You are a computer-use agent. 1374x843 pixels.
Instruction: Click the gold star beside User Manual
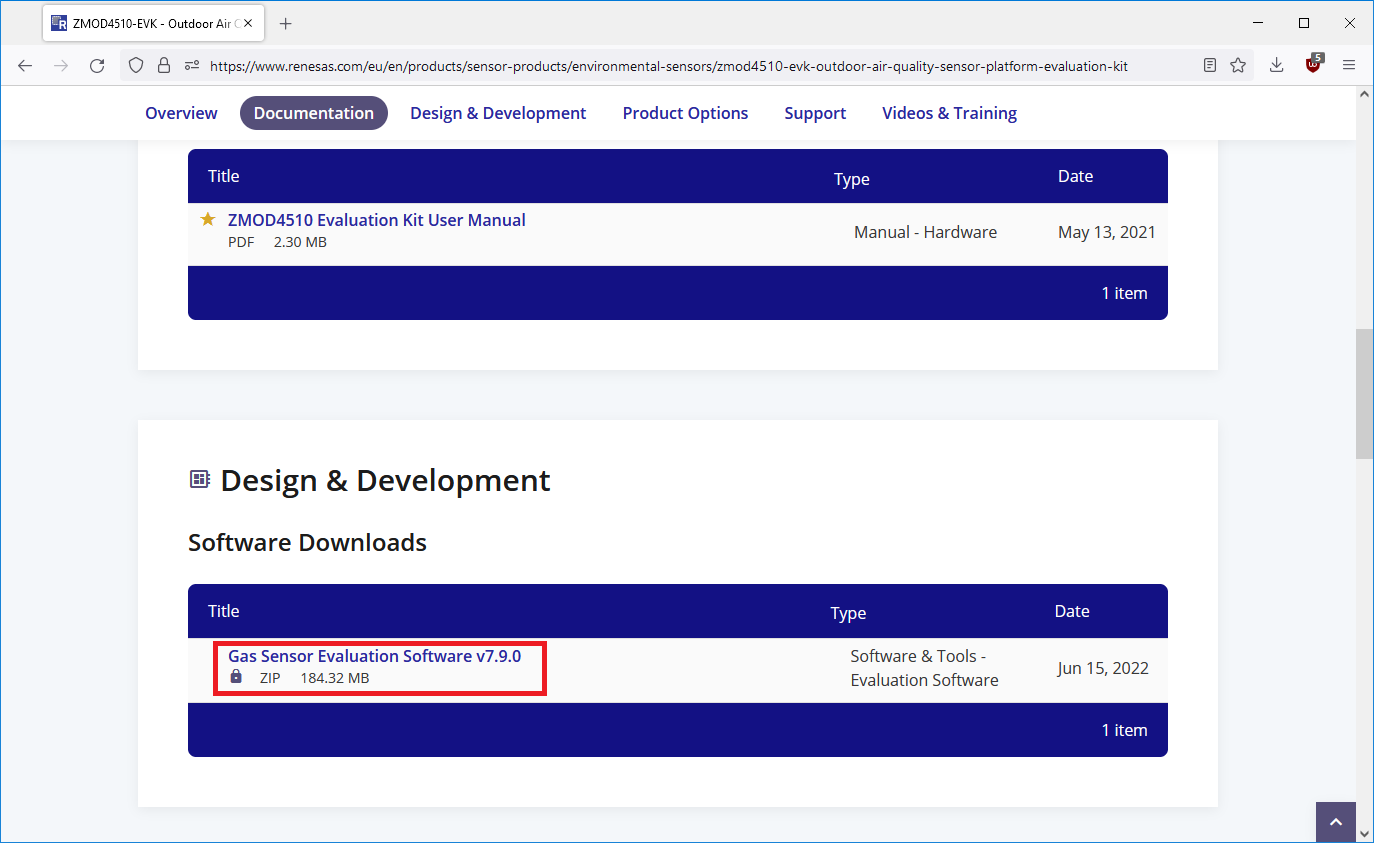pos(208,219)
